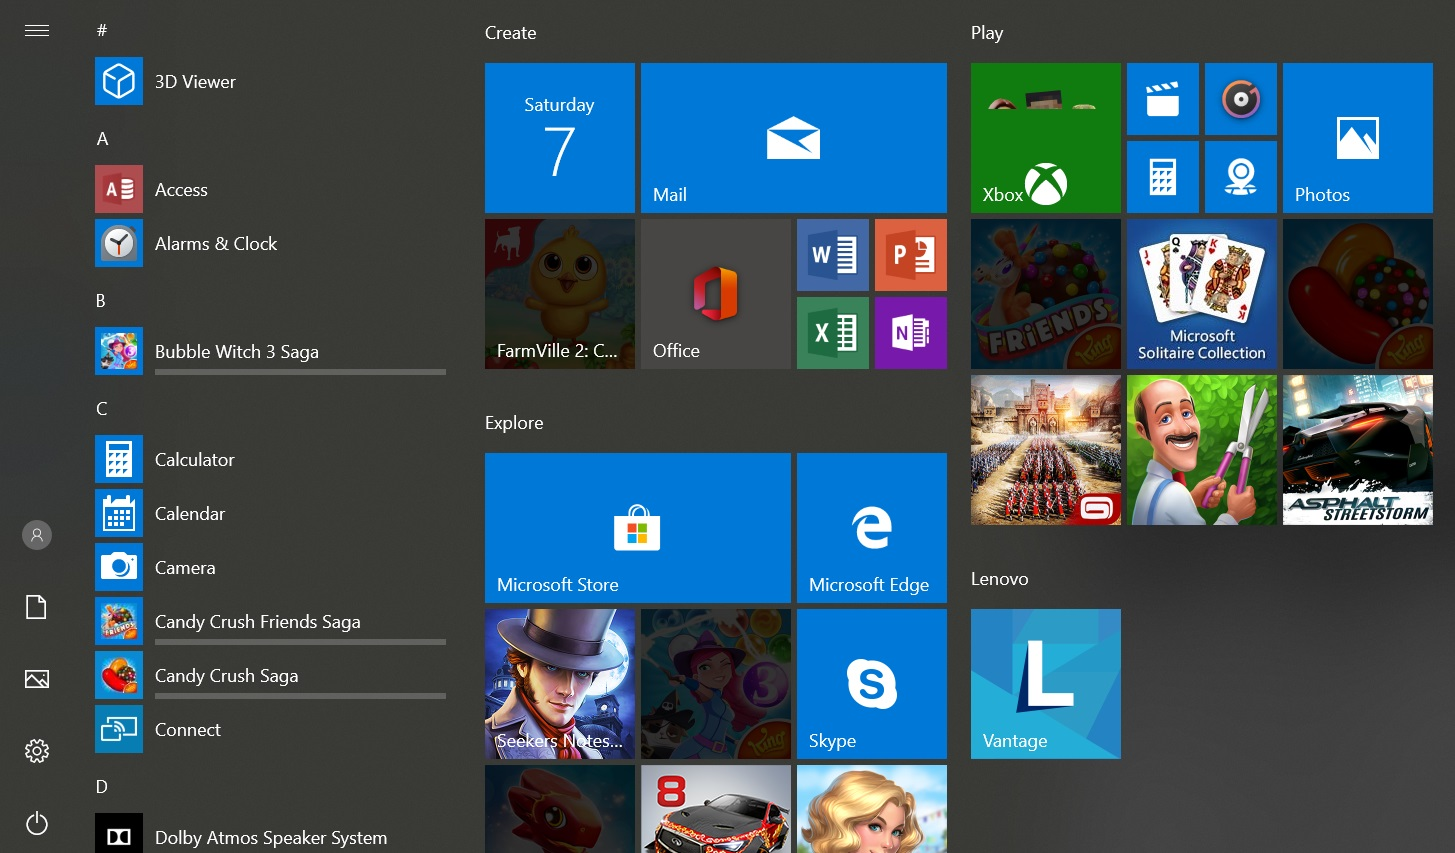Open the Candy Crush Saga tile in Play group
Screen dimensions: 1455x853
click(x=1358, y=294)
